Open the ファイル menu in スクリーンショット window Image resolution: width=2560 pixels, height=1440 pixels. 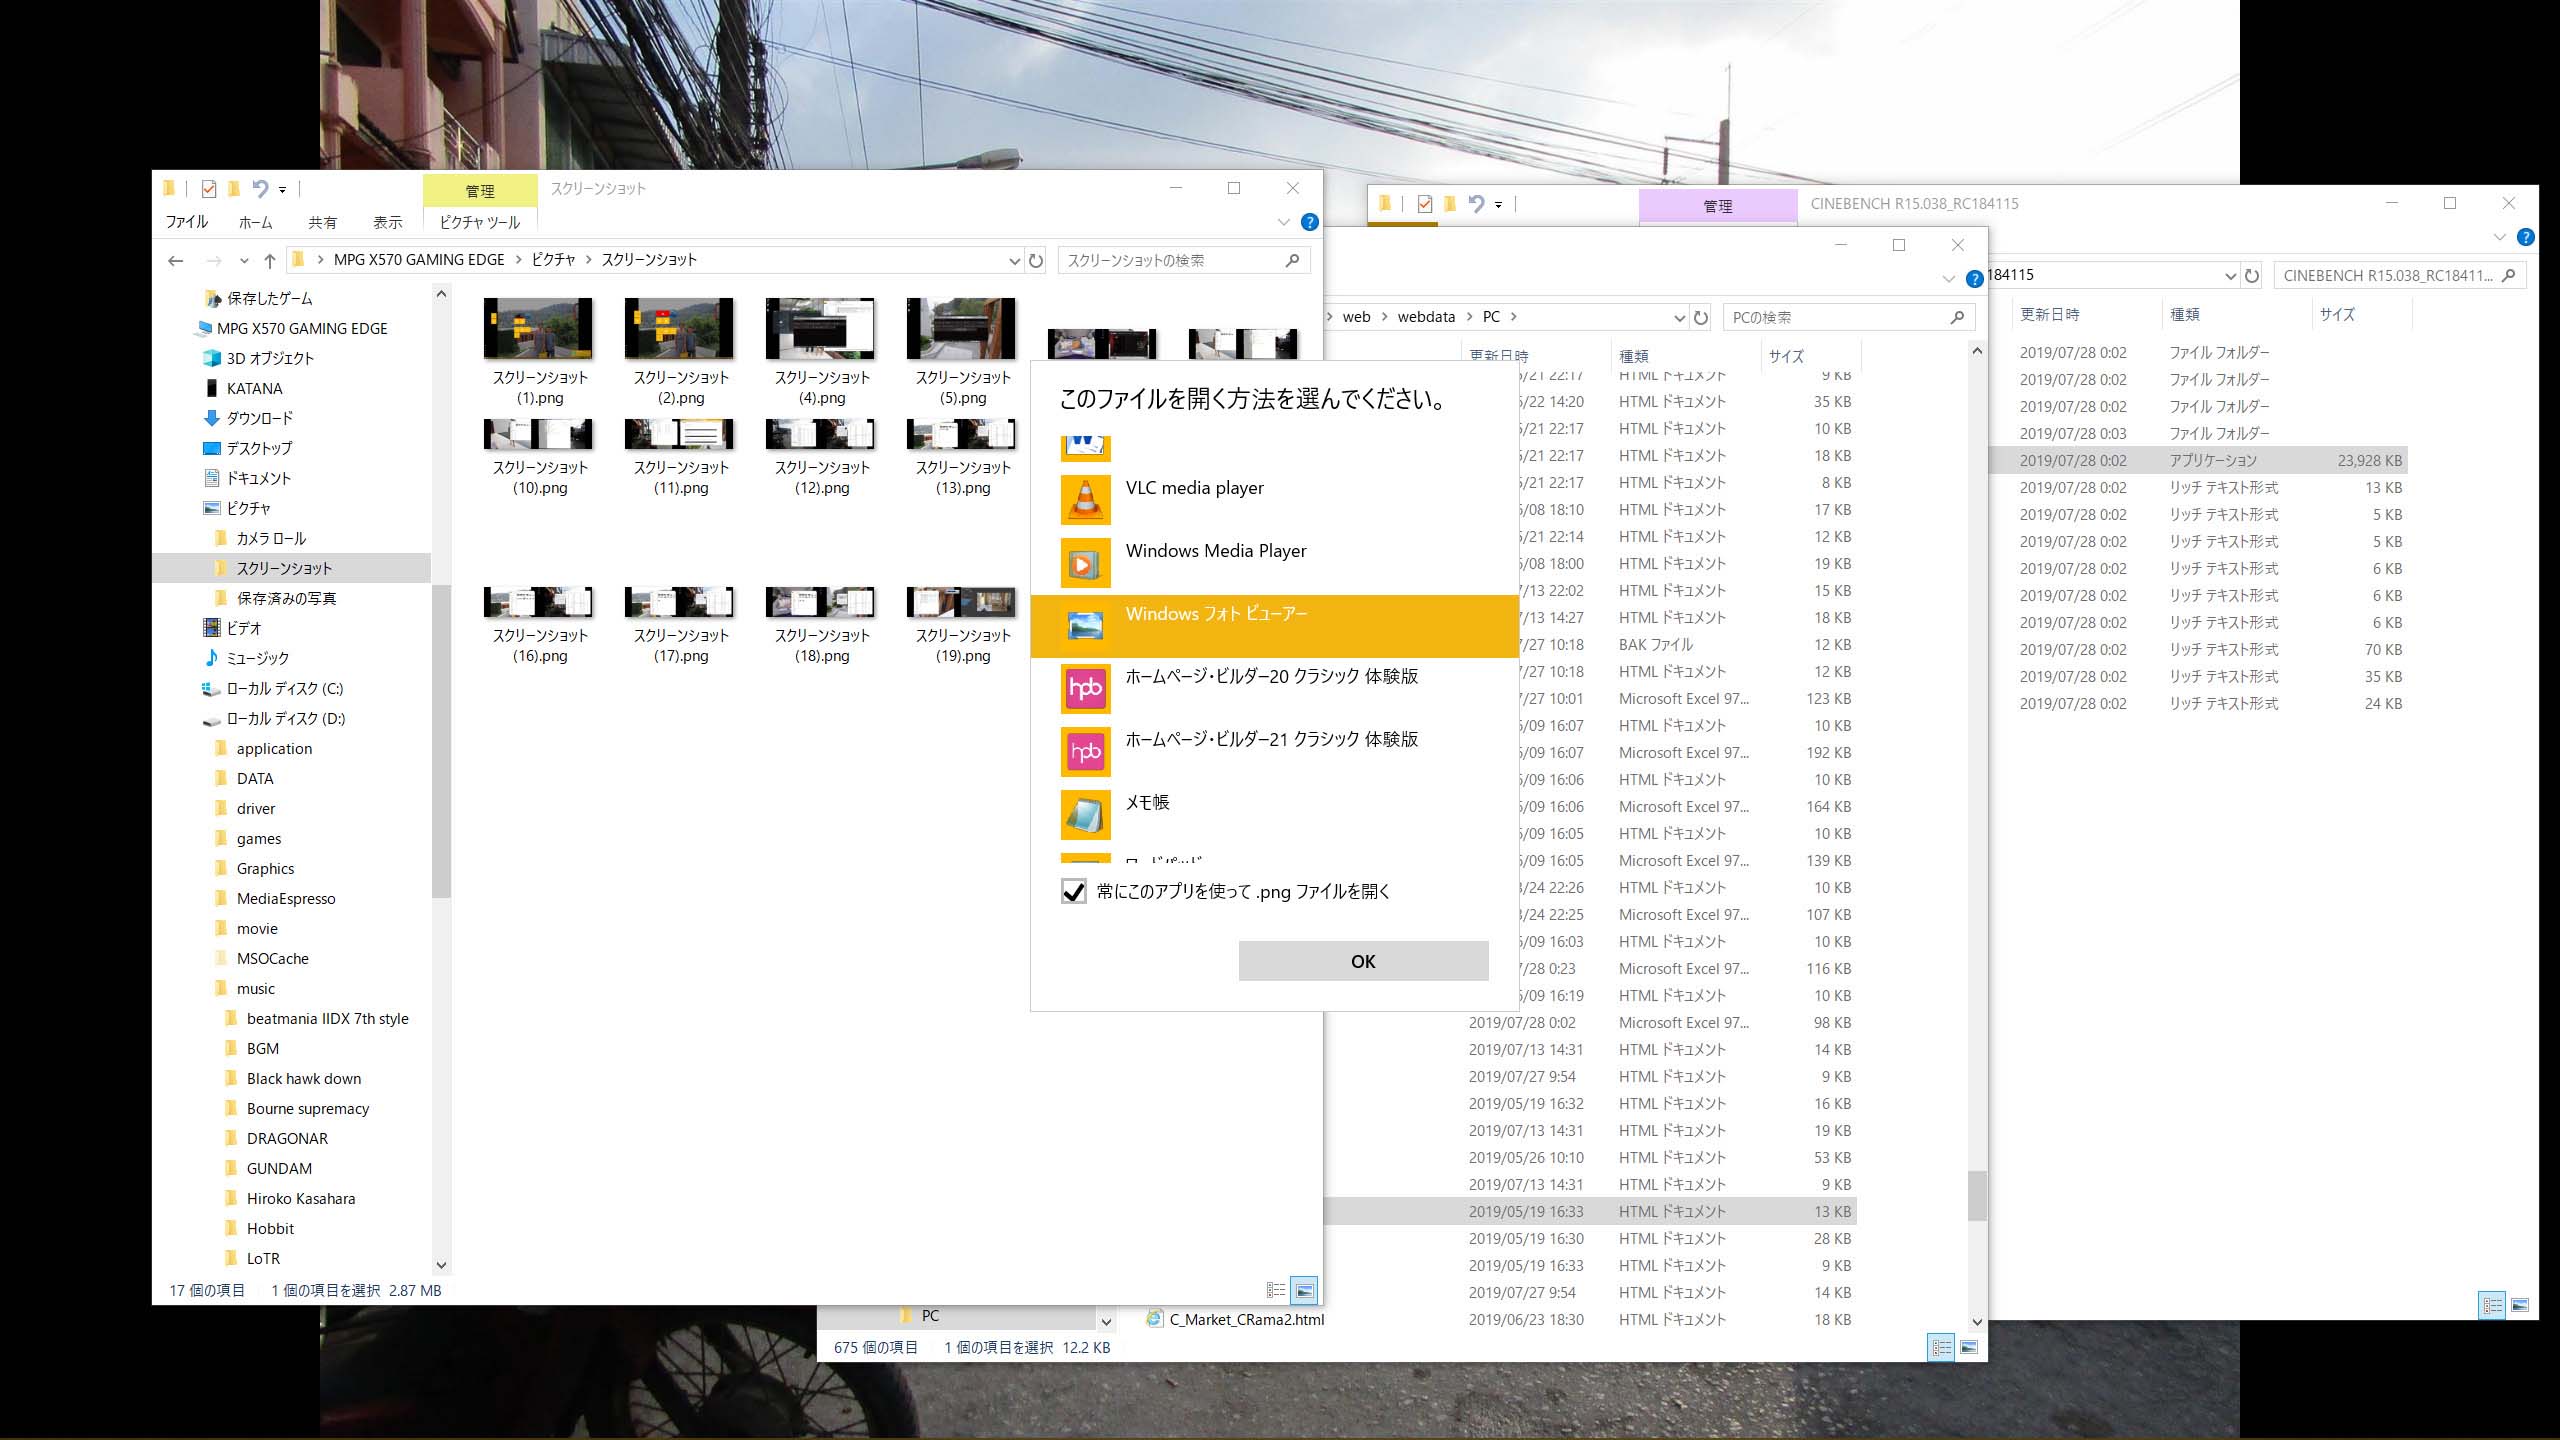[x=187, y=222]
